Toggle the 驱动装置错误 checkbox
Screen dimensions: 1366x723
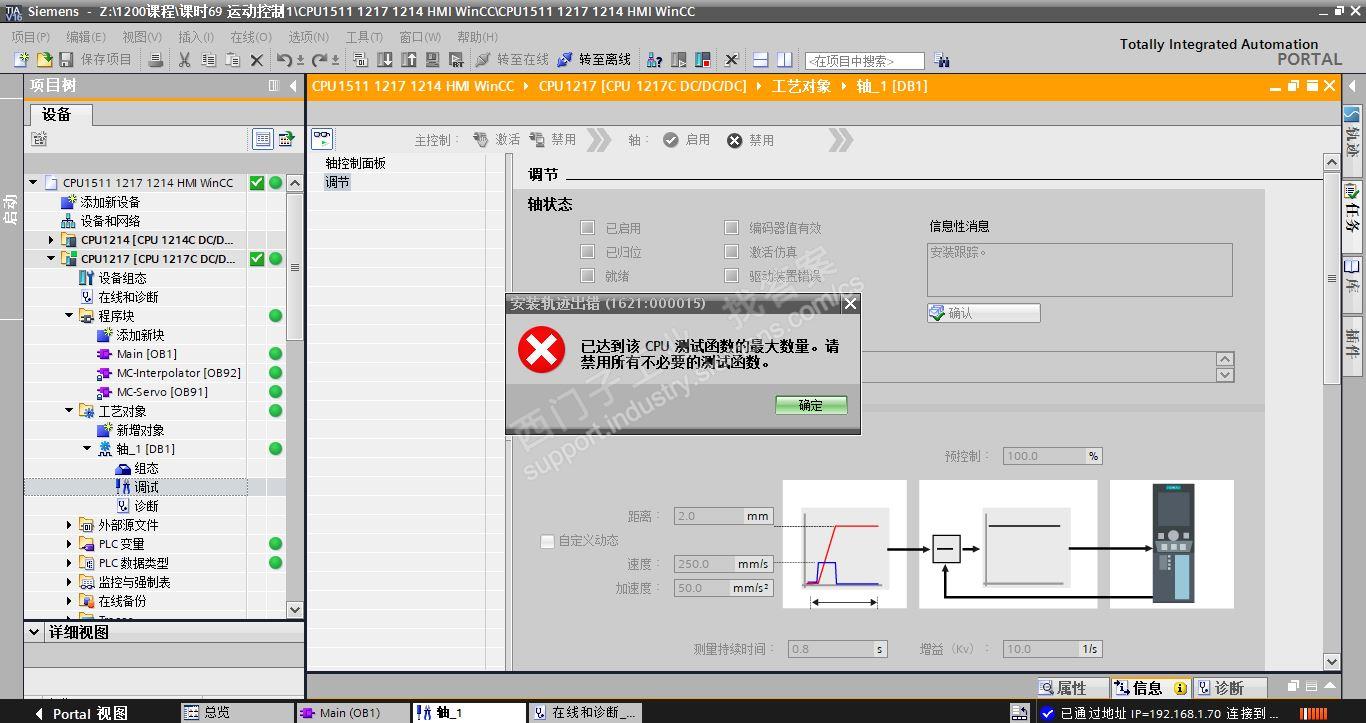click(x=731, y=276)
